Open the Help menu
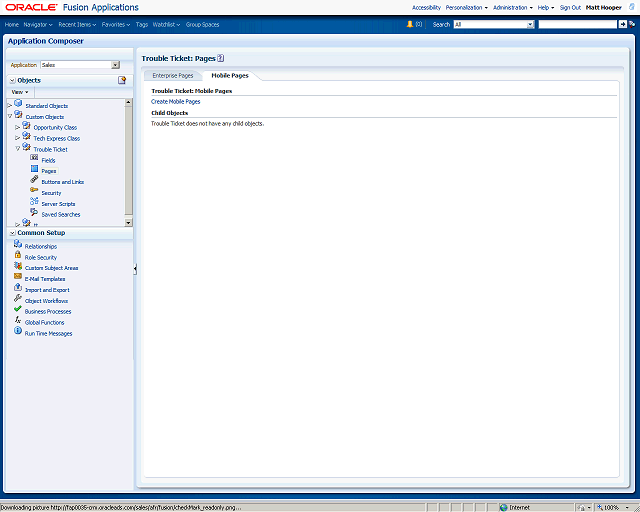 (546, 8)
